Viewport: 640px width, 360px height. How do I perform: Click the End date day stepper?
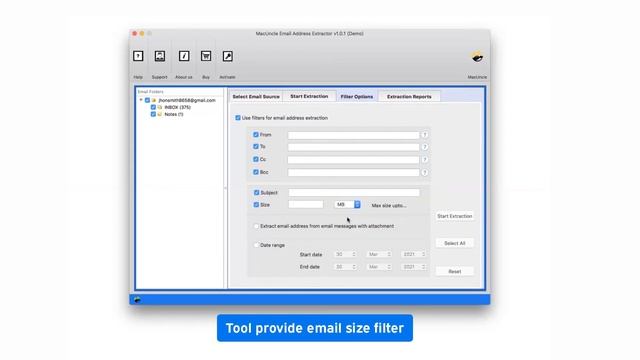[x=354, y=267]
